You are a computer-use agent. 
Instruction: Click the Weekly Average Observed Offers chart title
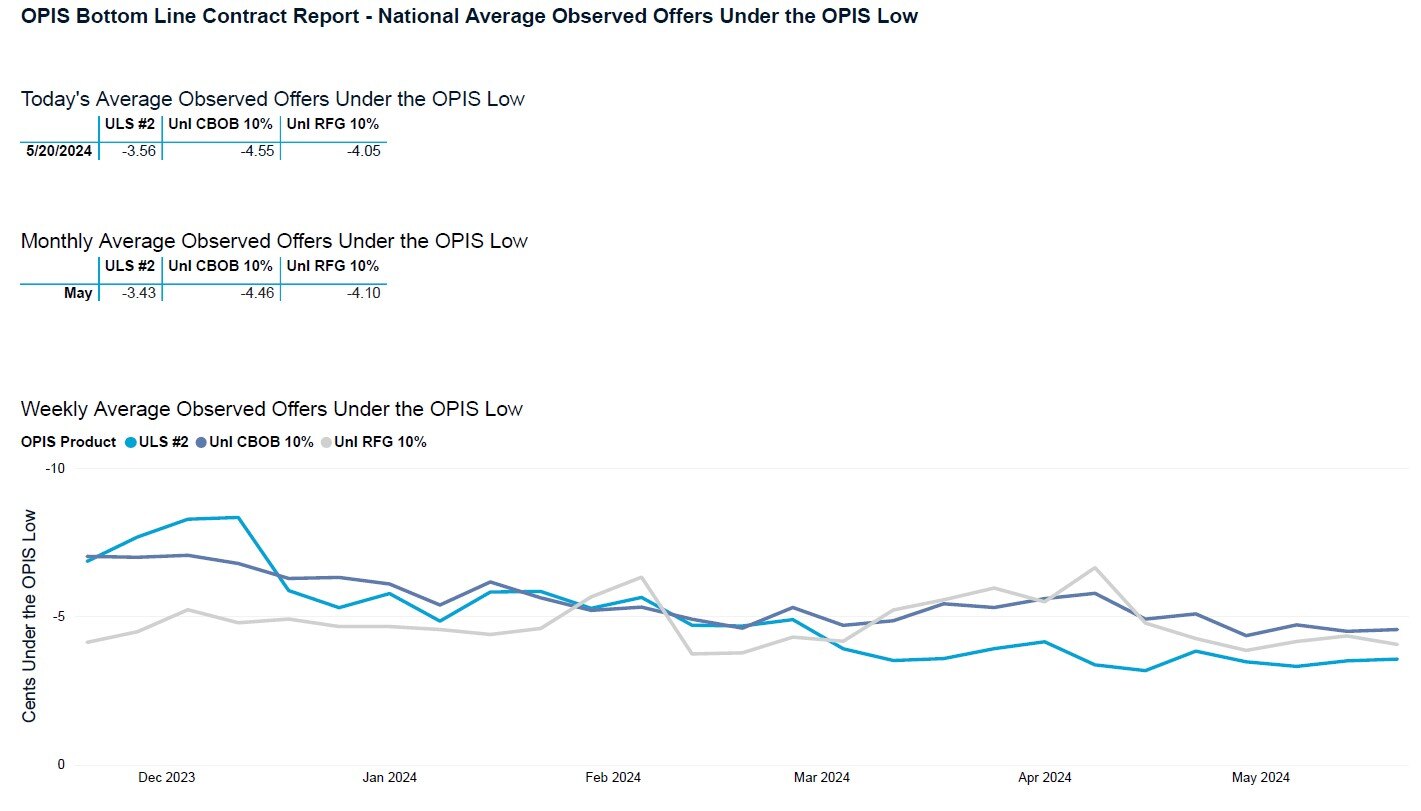coord(271,409)
